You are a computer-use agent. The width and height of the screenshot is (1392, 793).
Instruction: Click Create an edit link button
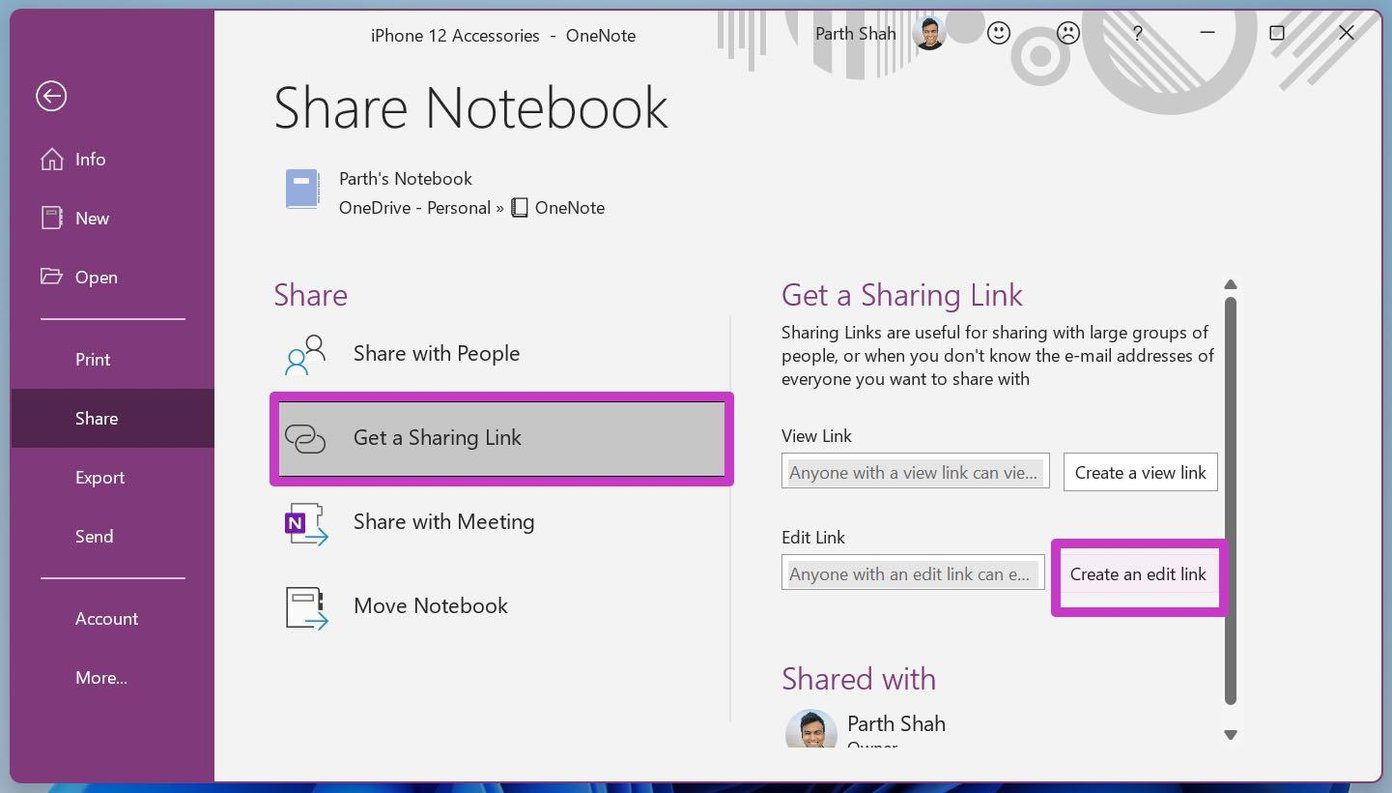1138,574
